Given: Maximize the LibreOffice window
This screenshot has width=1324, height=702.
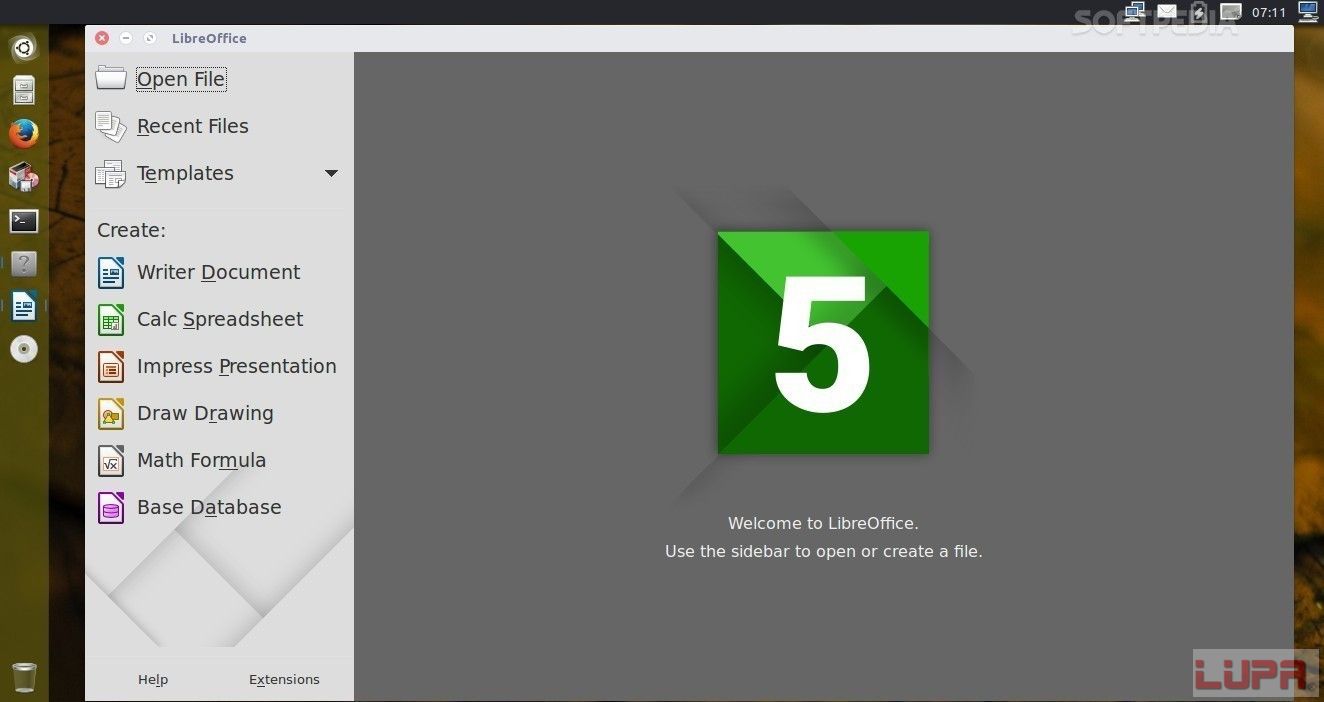Looking at the screenshot, I should tap(150, 38).
